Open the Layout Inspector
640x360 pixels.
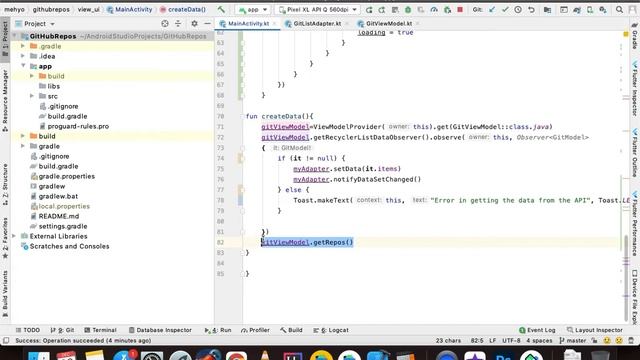coord(595,330)
